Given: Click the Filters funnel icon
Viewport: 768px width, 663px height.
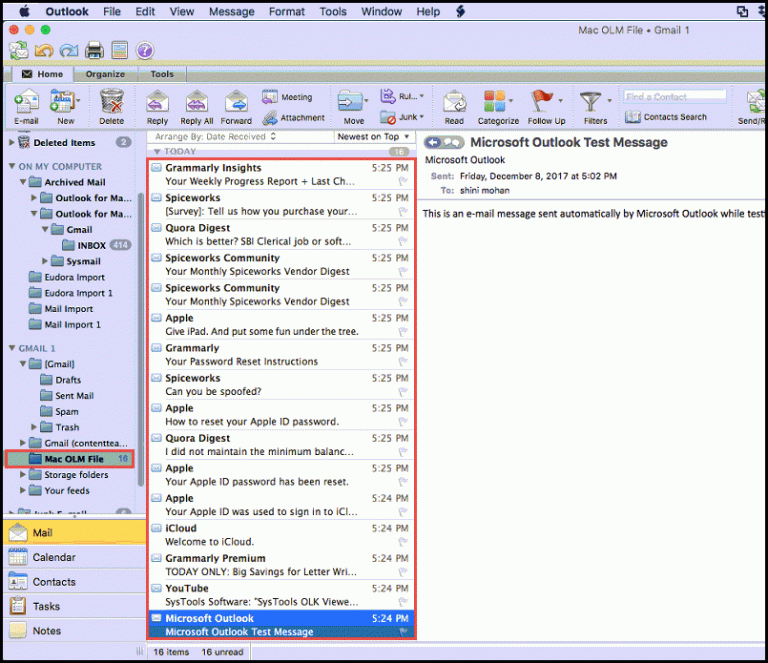Looking at the screenshot, I should pos(595,107).
